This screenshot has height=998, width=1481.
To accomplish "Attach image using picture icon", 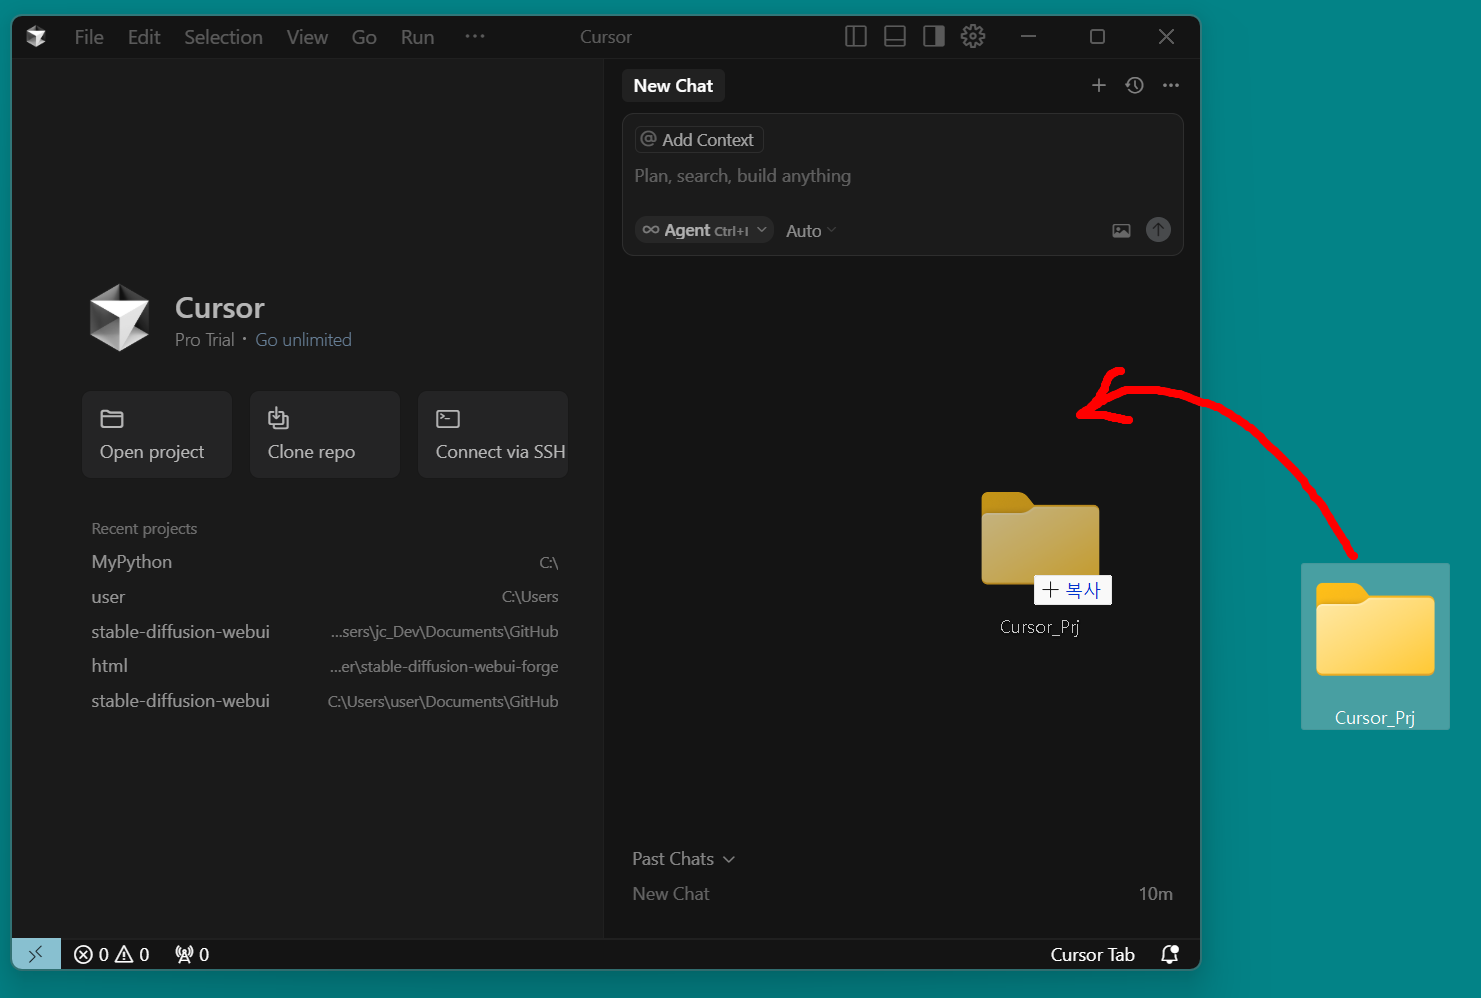I will [1122, 231].
